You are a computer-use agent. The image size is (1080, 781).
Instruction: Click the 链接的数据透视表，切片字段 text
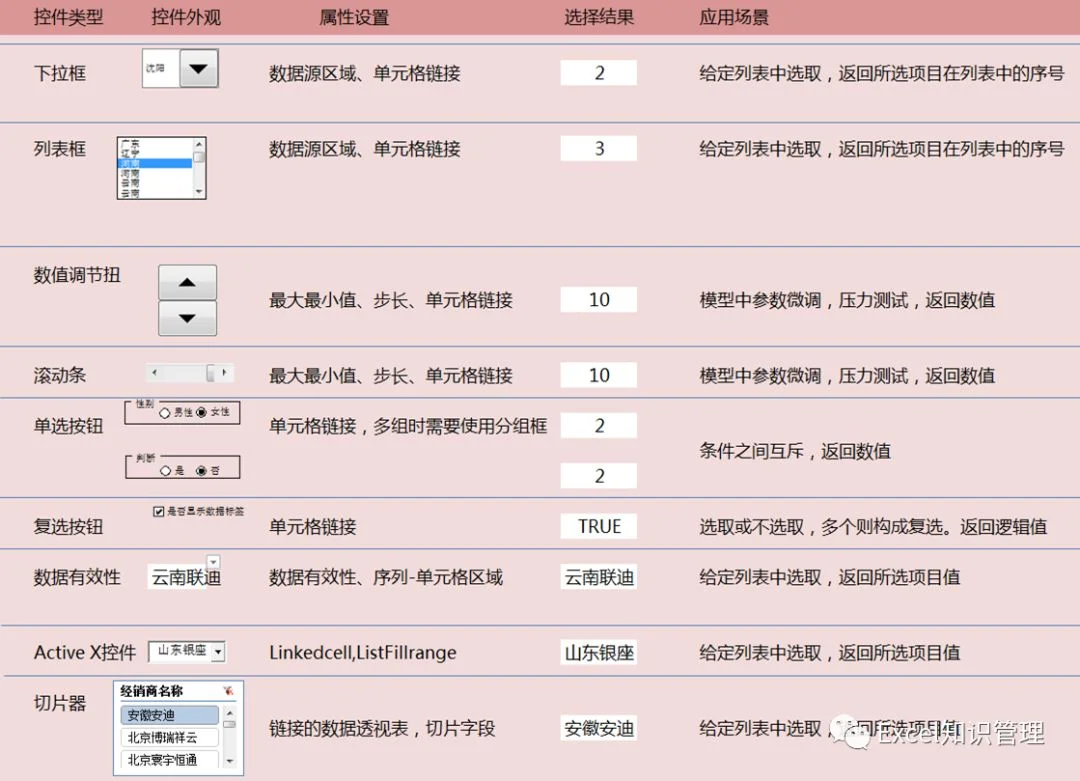382,728
